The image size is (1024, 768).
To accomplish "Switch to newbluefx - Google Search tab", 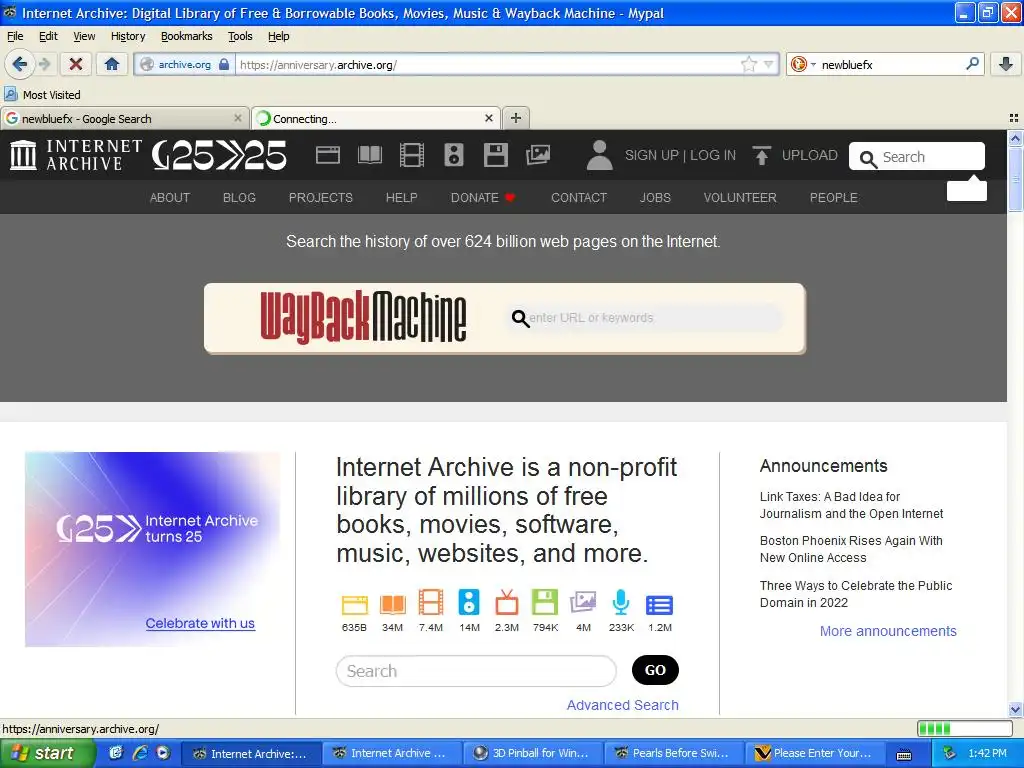I will pyautogui.click(x=125, y=118).
